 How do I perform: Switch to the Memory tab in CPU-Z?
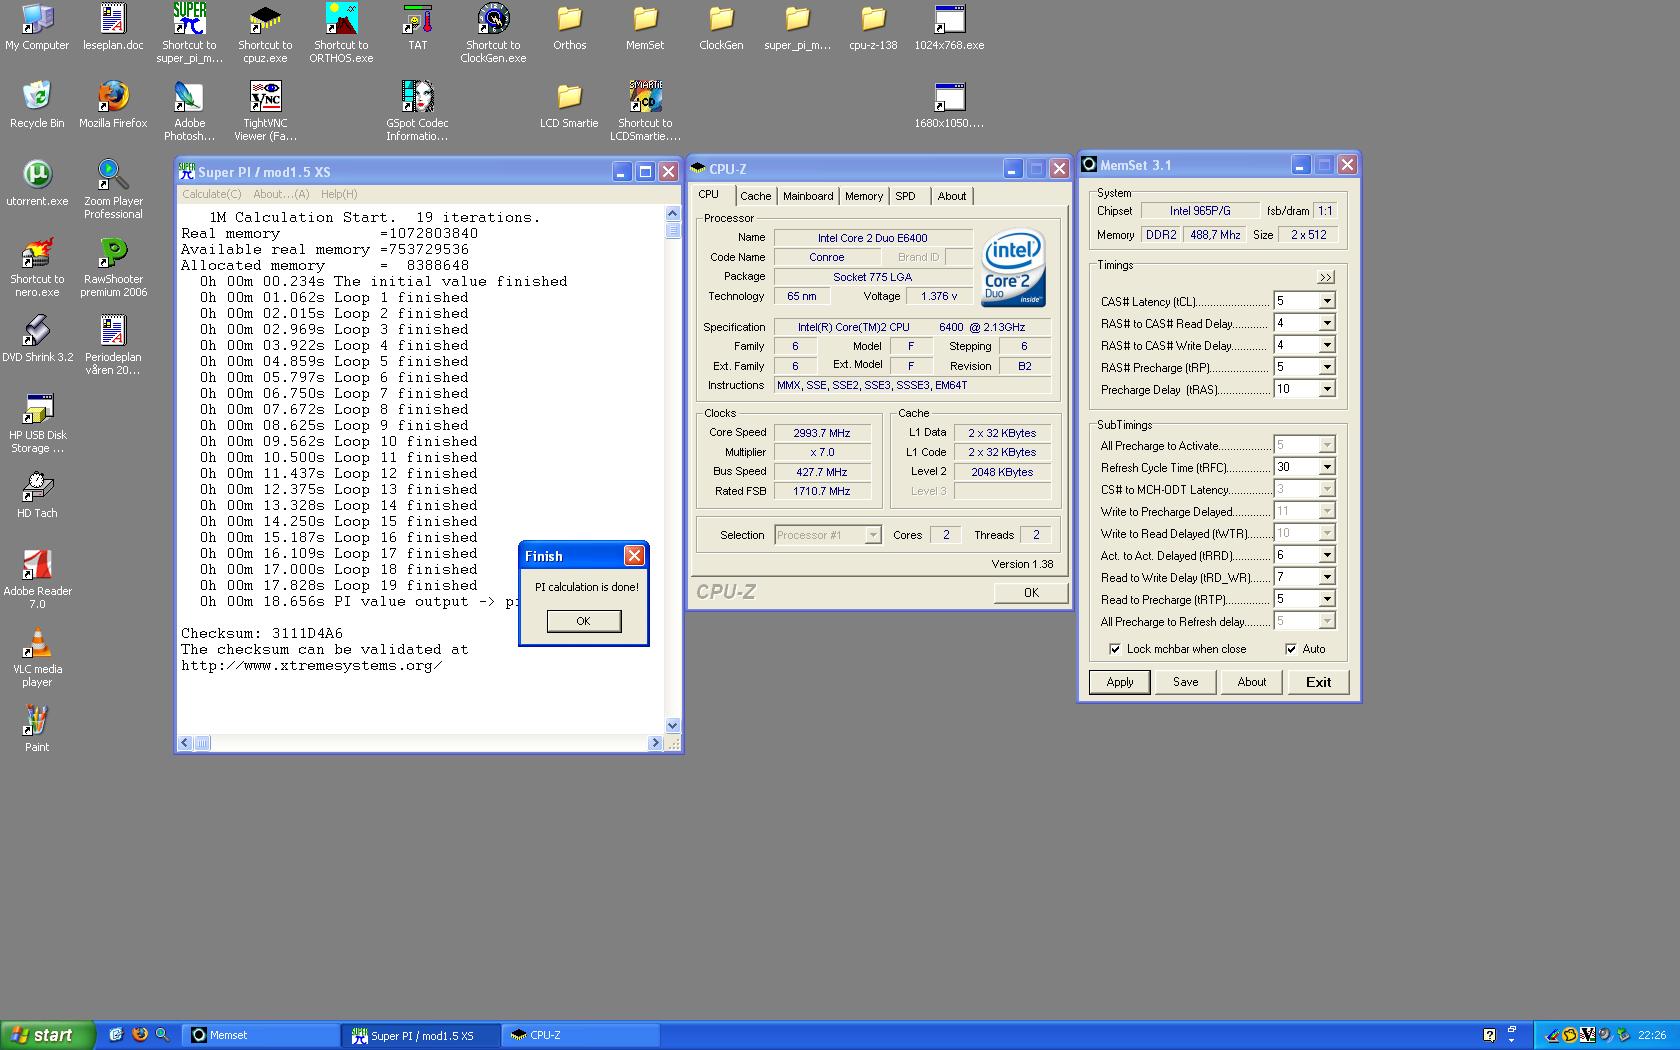click(x=864, y=197)
